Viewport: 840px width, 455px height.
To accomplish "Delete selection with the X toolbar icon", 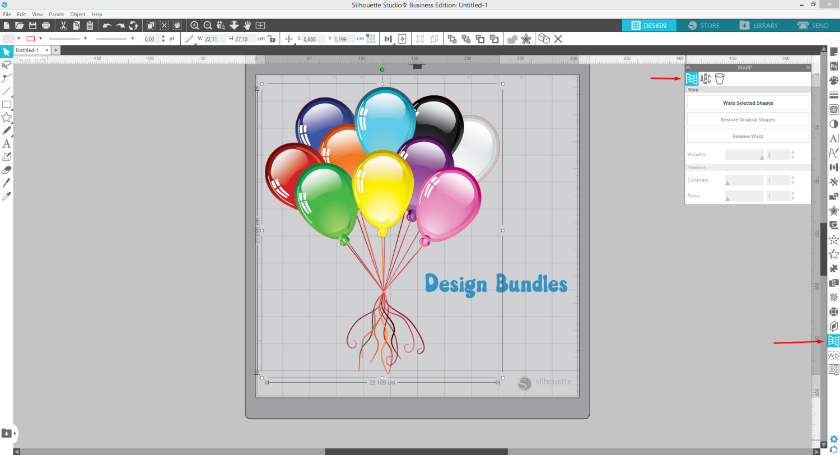I will pyautogui.click(x=558, y=39).
